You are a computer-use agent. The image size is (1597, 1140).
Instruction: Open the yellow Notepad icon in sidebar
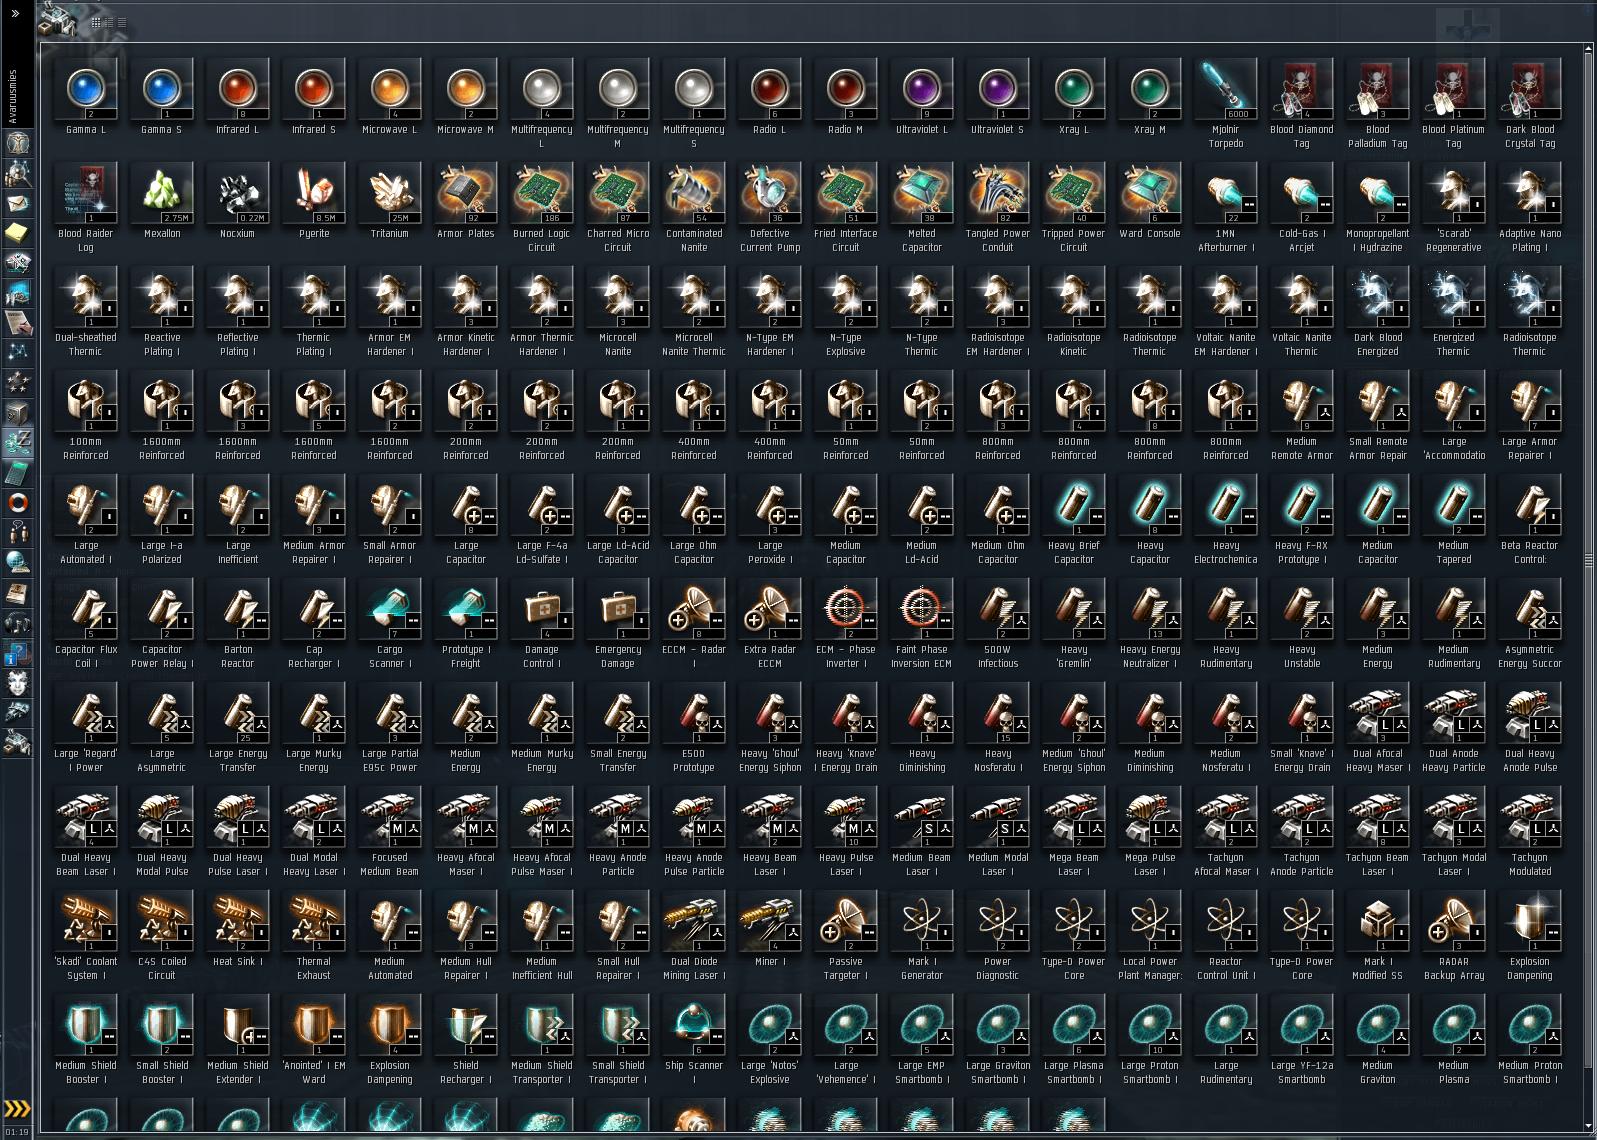[x=17, y=233]
